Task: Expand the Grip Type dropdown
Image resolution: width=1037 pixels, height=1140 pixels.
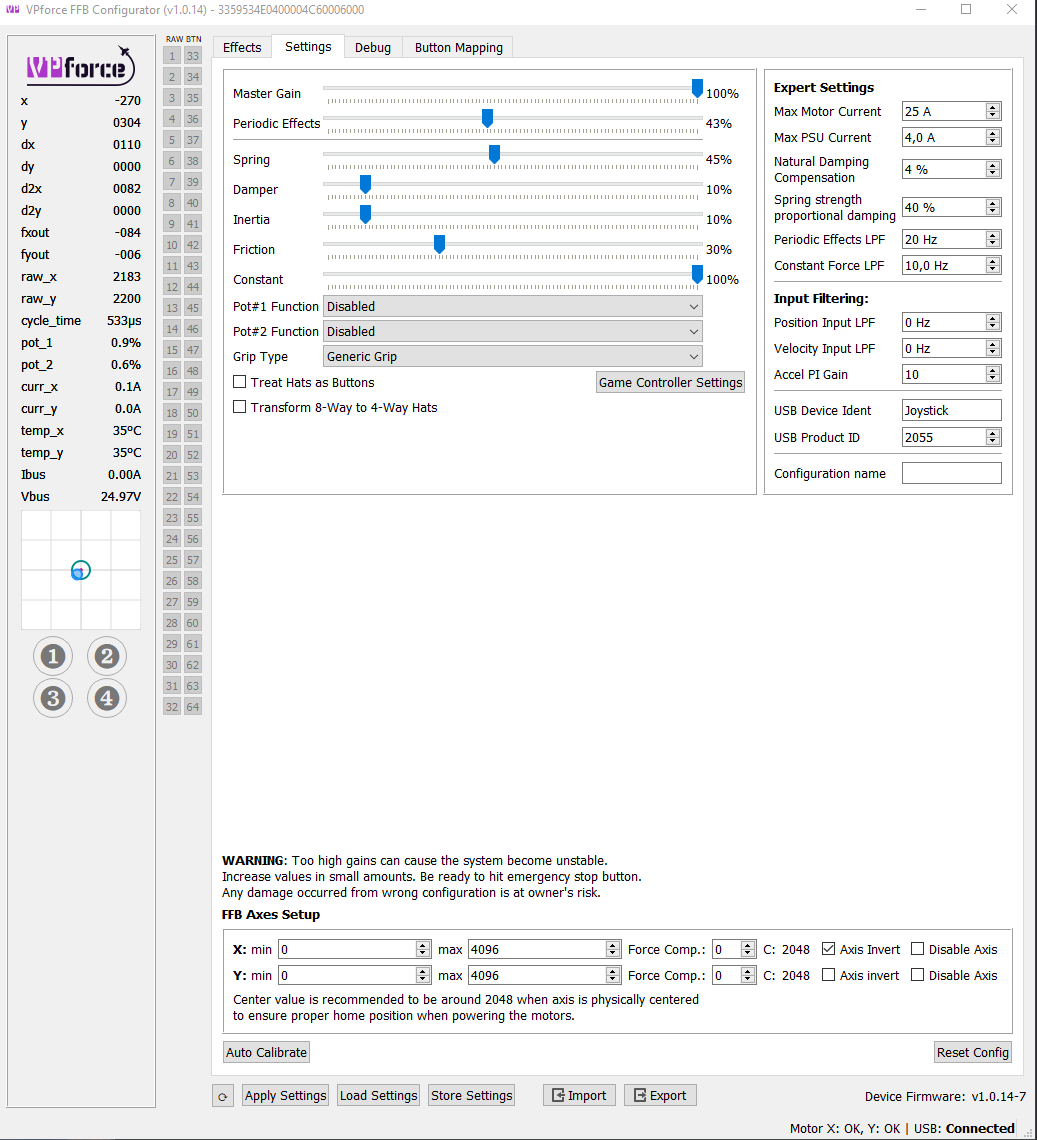Action: pos(512,357)
